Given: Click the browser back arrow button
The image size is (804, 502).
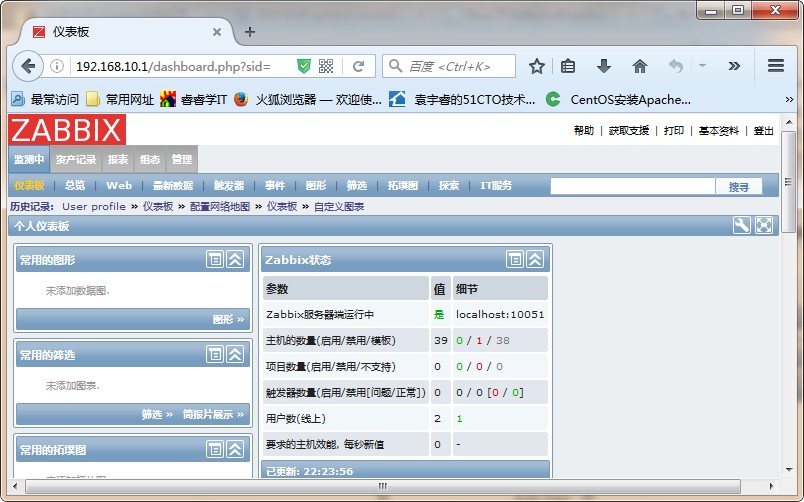Looking at the screenshot, I should [x=28, y=66].
